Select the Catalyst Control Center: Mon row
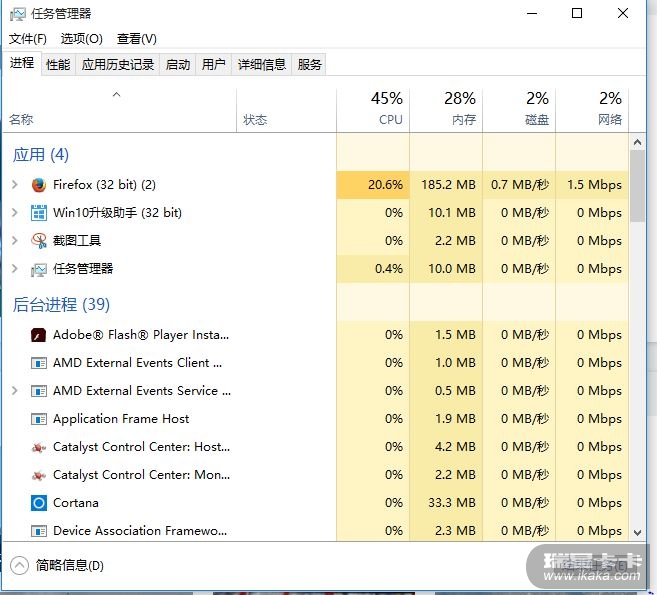657x595 pixels. (x=141, y=475)
